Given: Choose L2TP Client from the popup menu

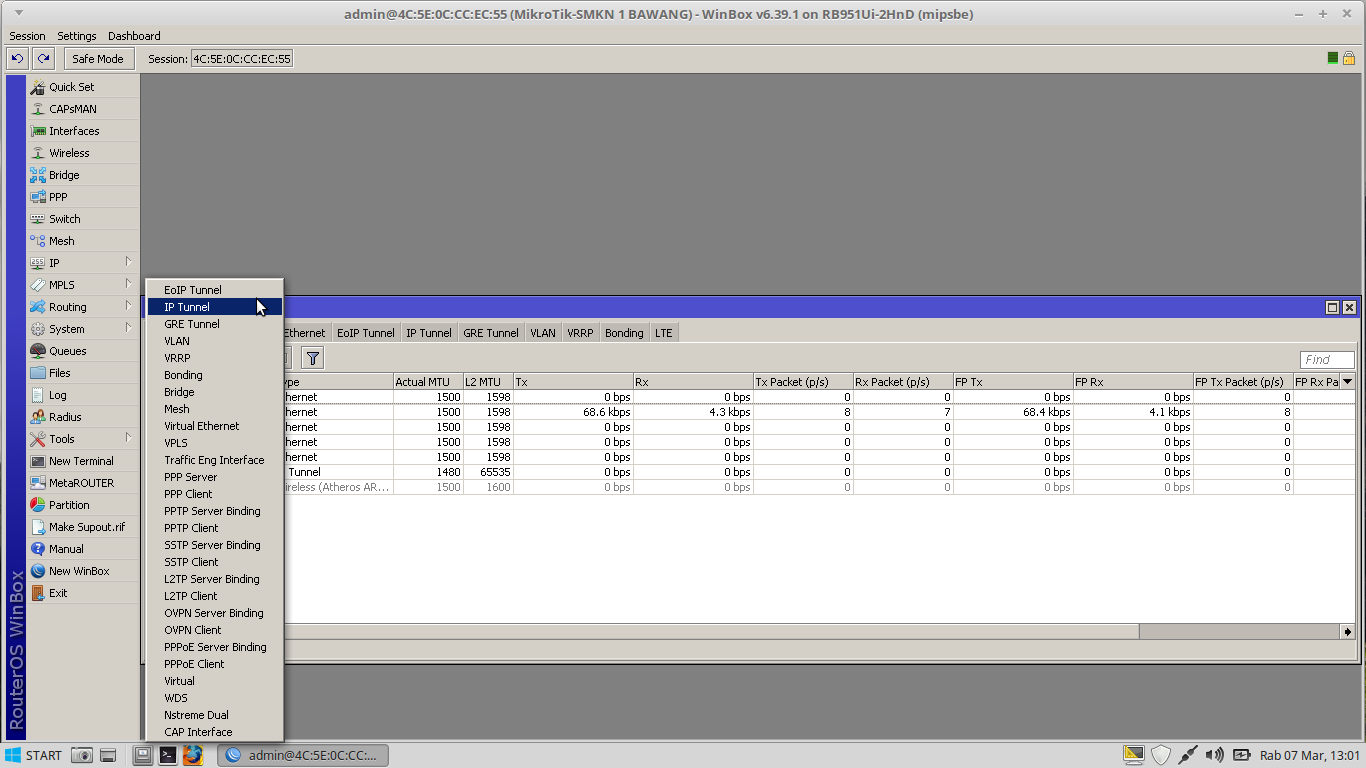Looking at the screenshot, I should coord(214,596).
